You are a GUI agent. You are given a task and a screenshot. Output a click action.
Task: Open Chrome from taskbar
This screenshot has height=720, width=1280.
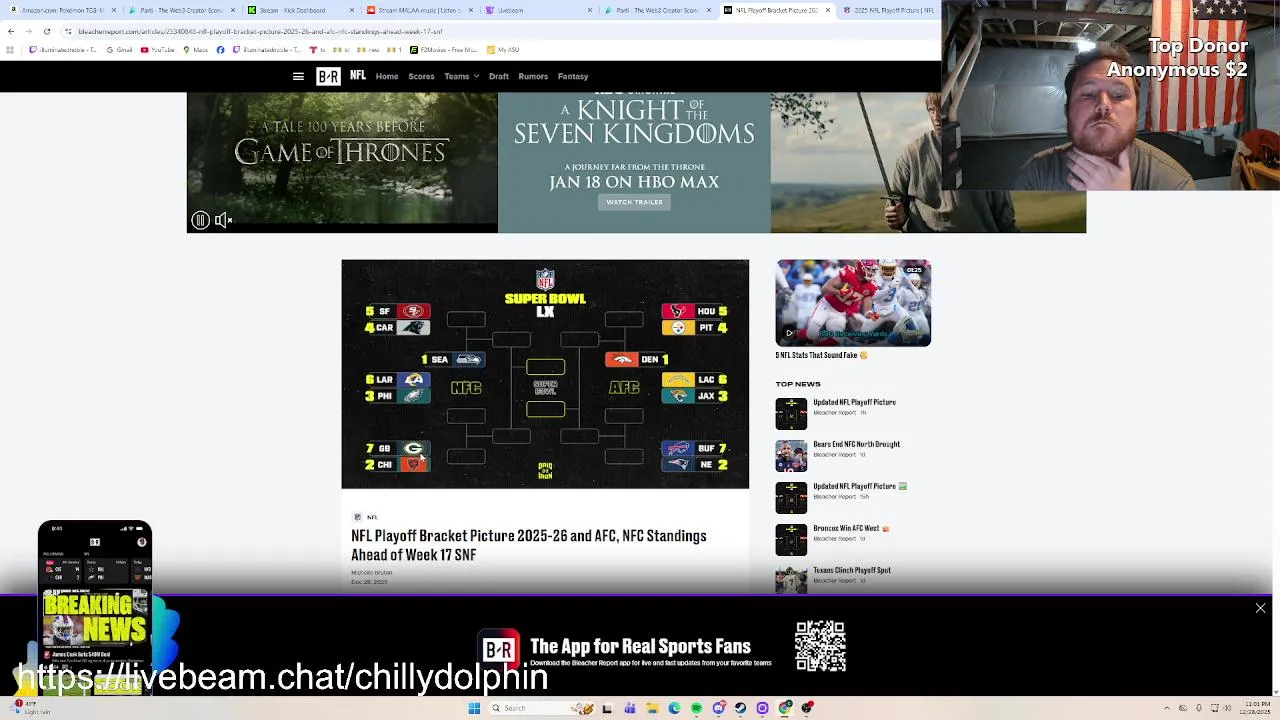point(785,708)
